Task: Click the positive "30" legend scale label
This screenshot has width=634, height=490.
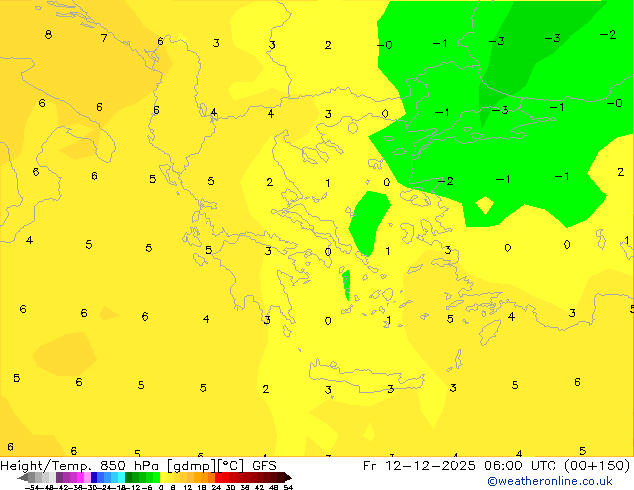Action: click(x=230, y=487)
